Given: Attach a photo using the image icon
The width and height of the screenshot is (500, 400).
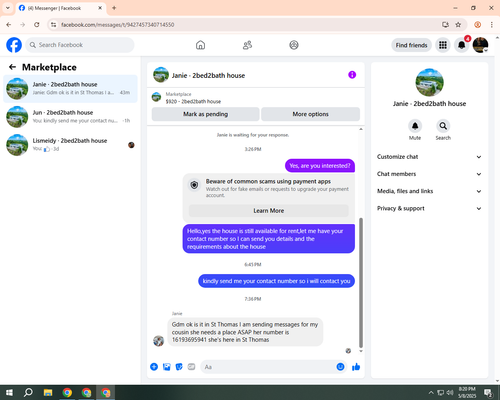Looking at the screenshot, I should pyautogui.click(x=167, y=367).
